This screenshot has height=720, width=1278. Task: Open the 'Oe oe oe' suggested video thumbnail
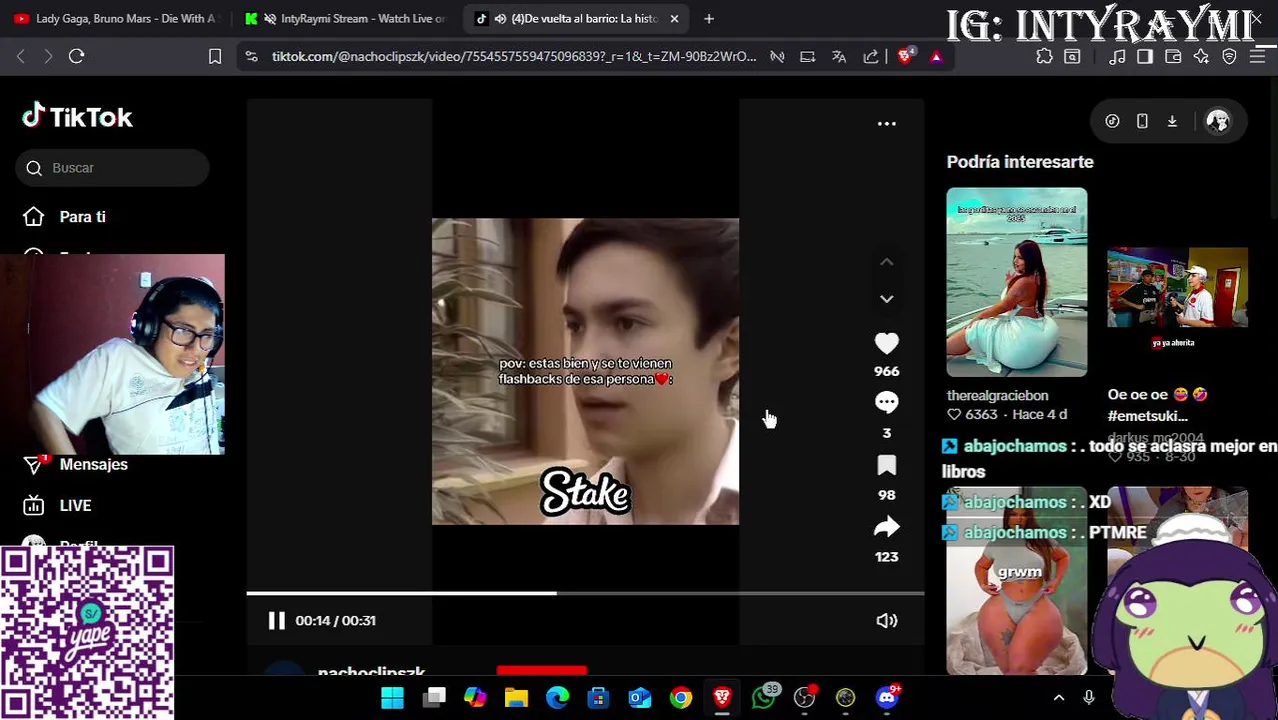[1177, 287]
